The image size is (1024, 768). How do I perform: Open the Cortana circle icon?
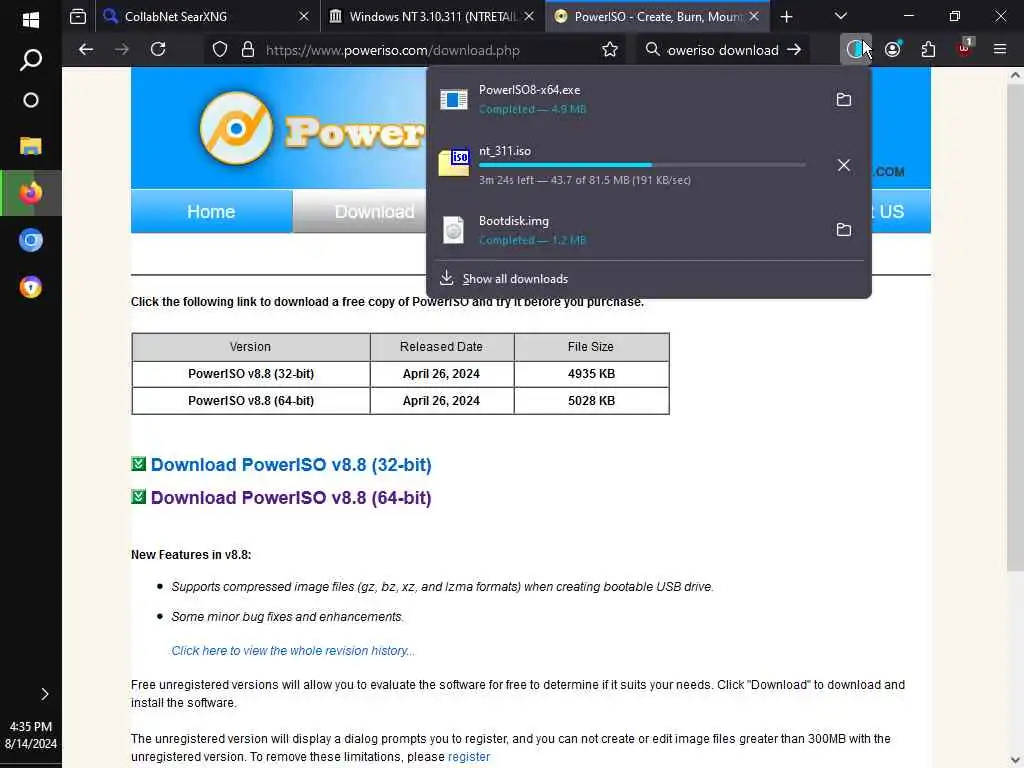click(30, 100)
